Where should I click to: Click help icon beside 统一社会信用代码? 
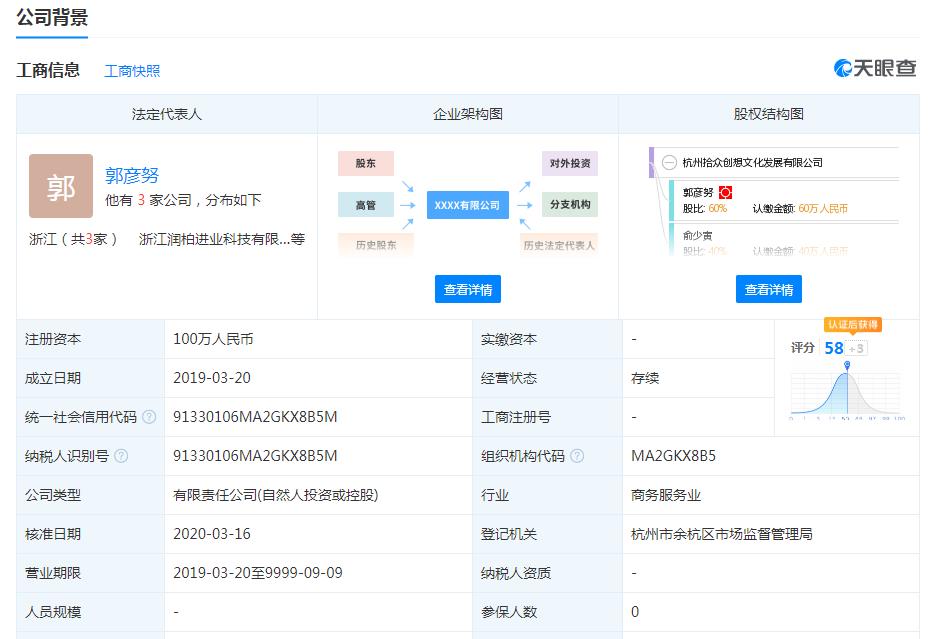tap(149, 417)
